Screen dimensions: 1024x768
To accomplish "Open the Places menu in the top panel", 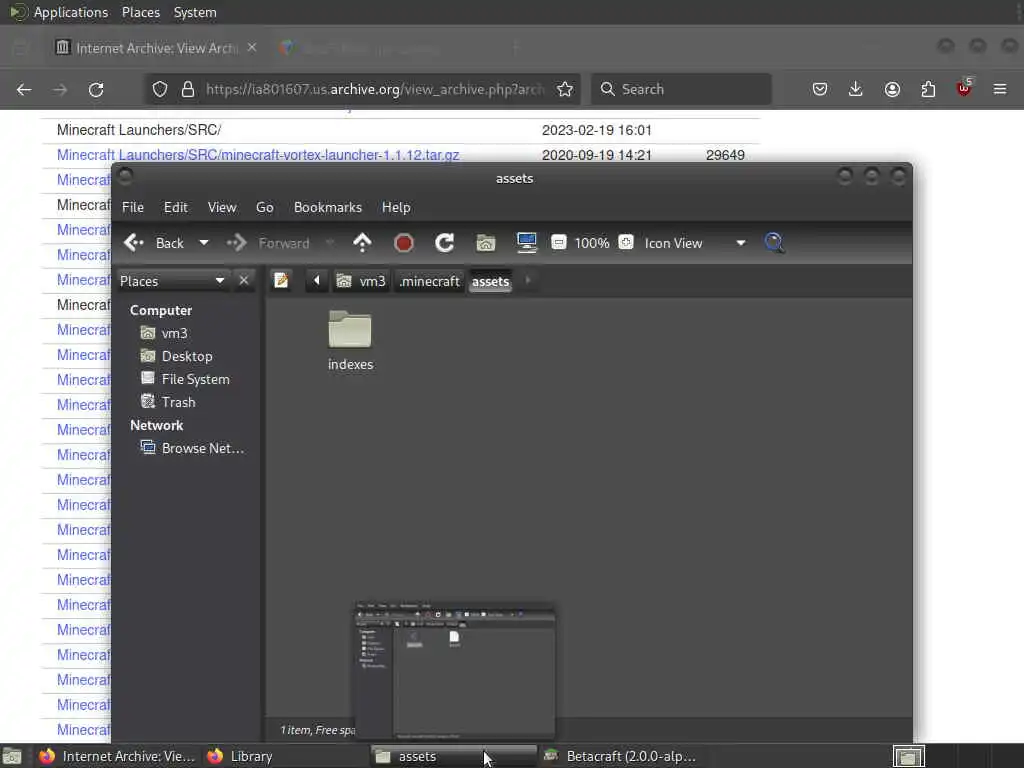I will click(x=140, y=12).
